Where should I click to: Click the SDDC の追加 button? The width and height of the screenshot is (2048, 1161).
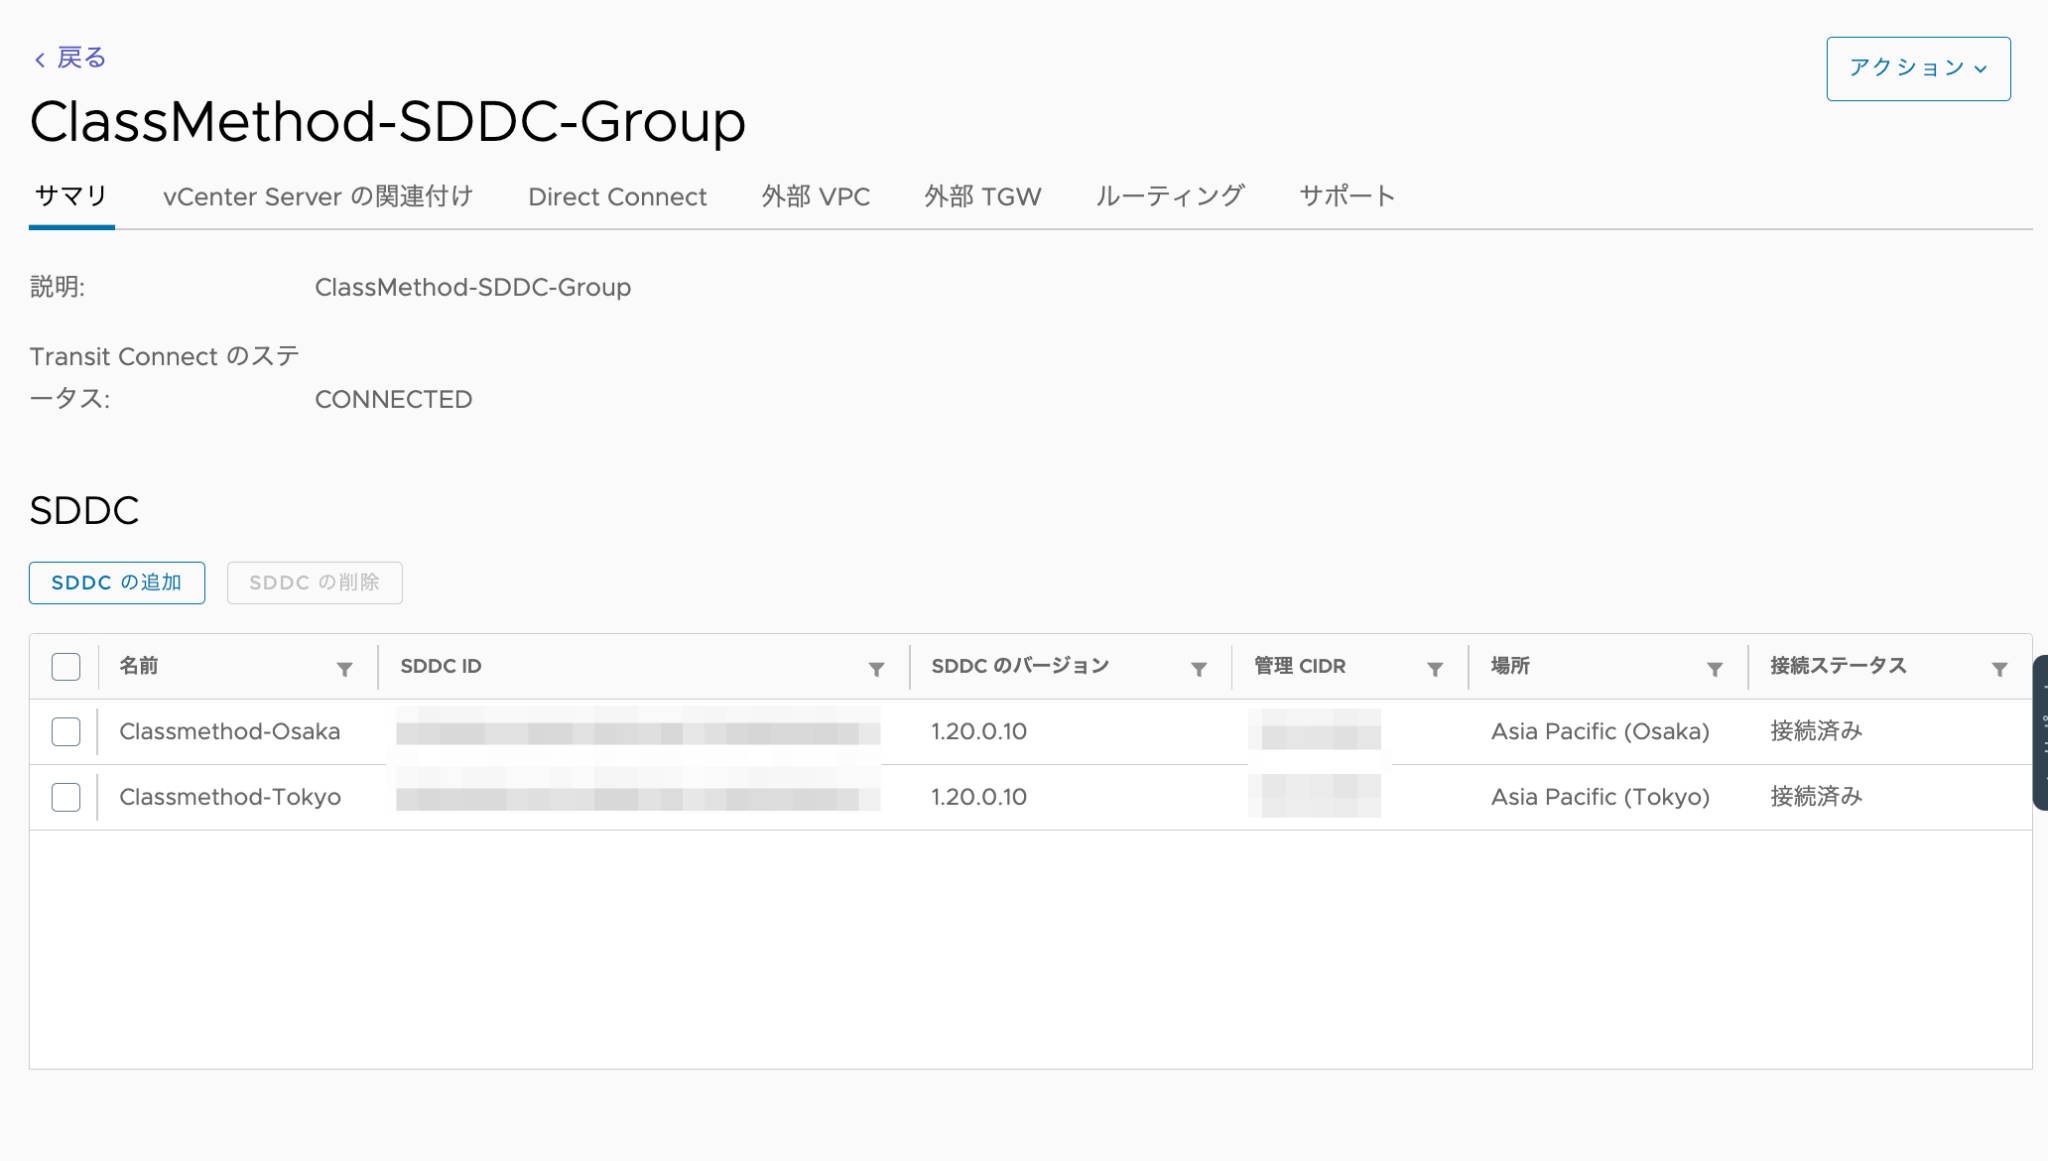pyautogui.click(x=116, y=582)
